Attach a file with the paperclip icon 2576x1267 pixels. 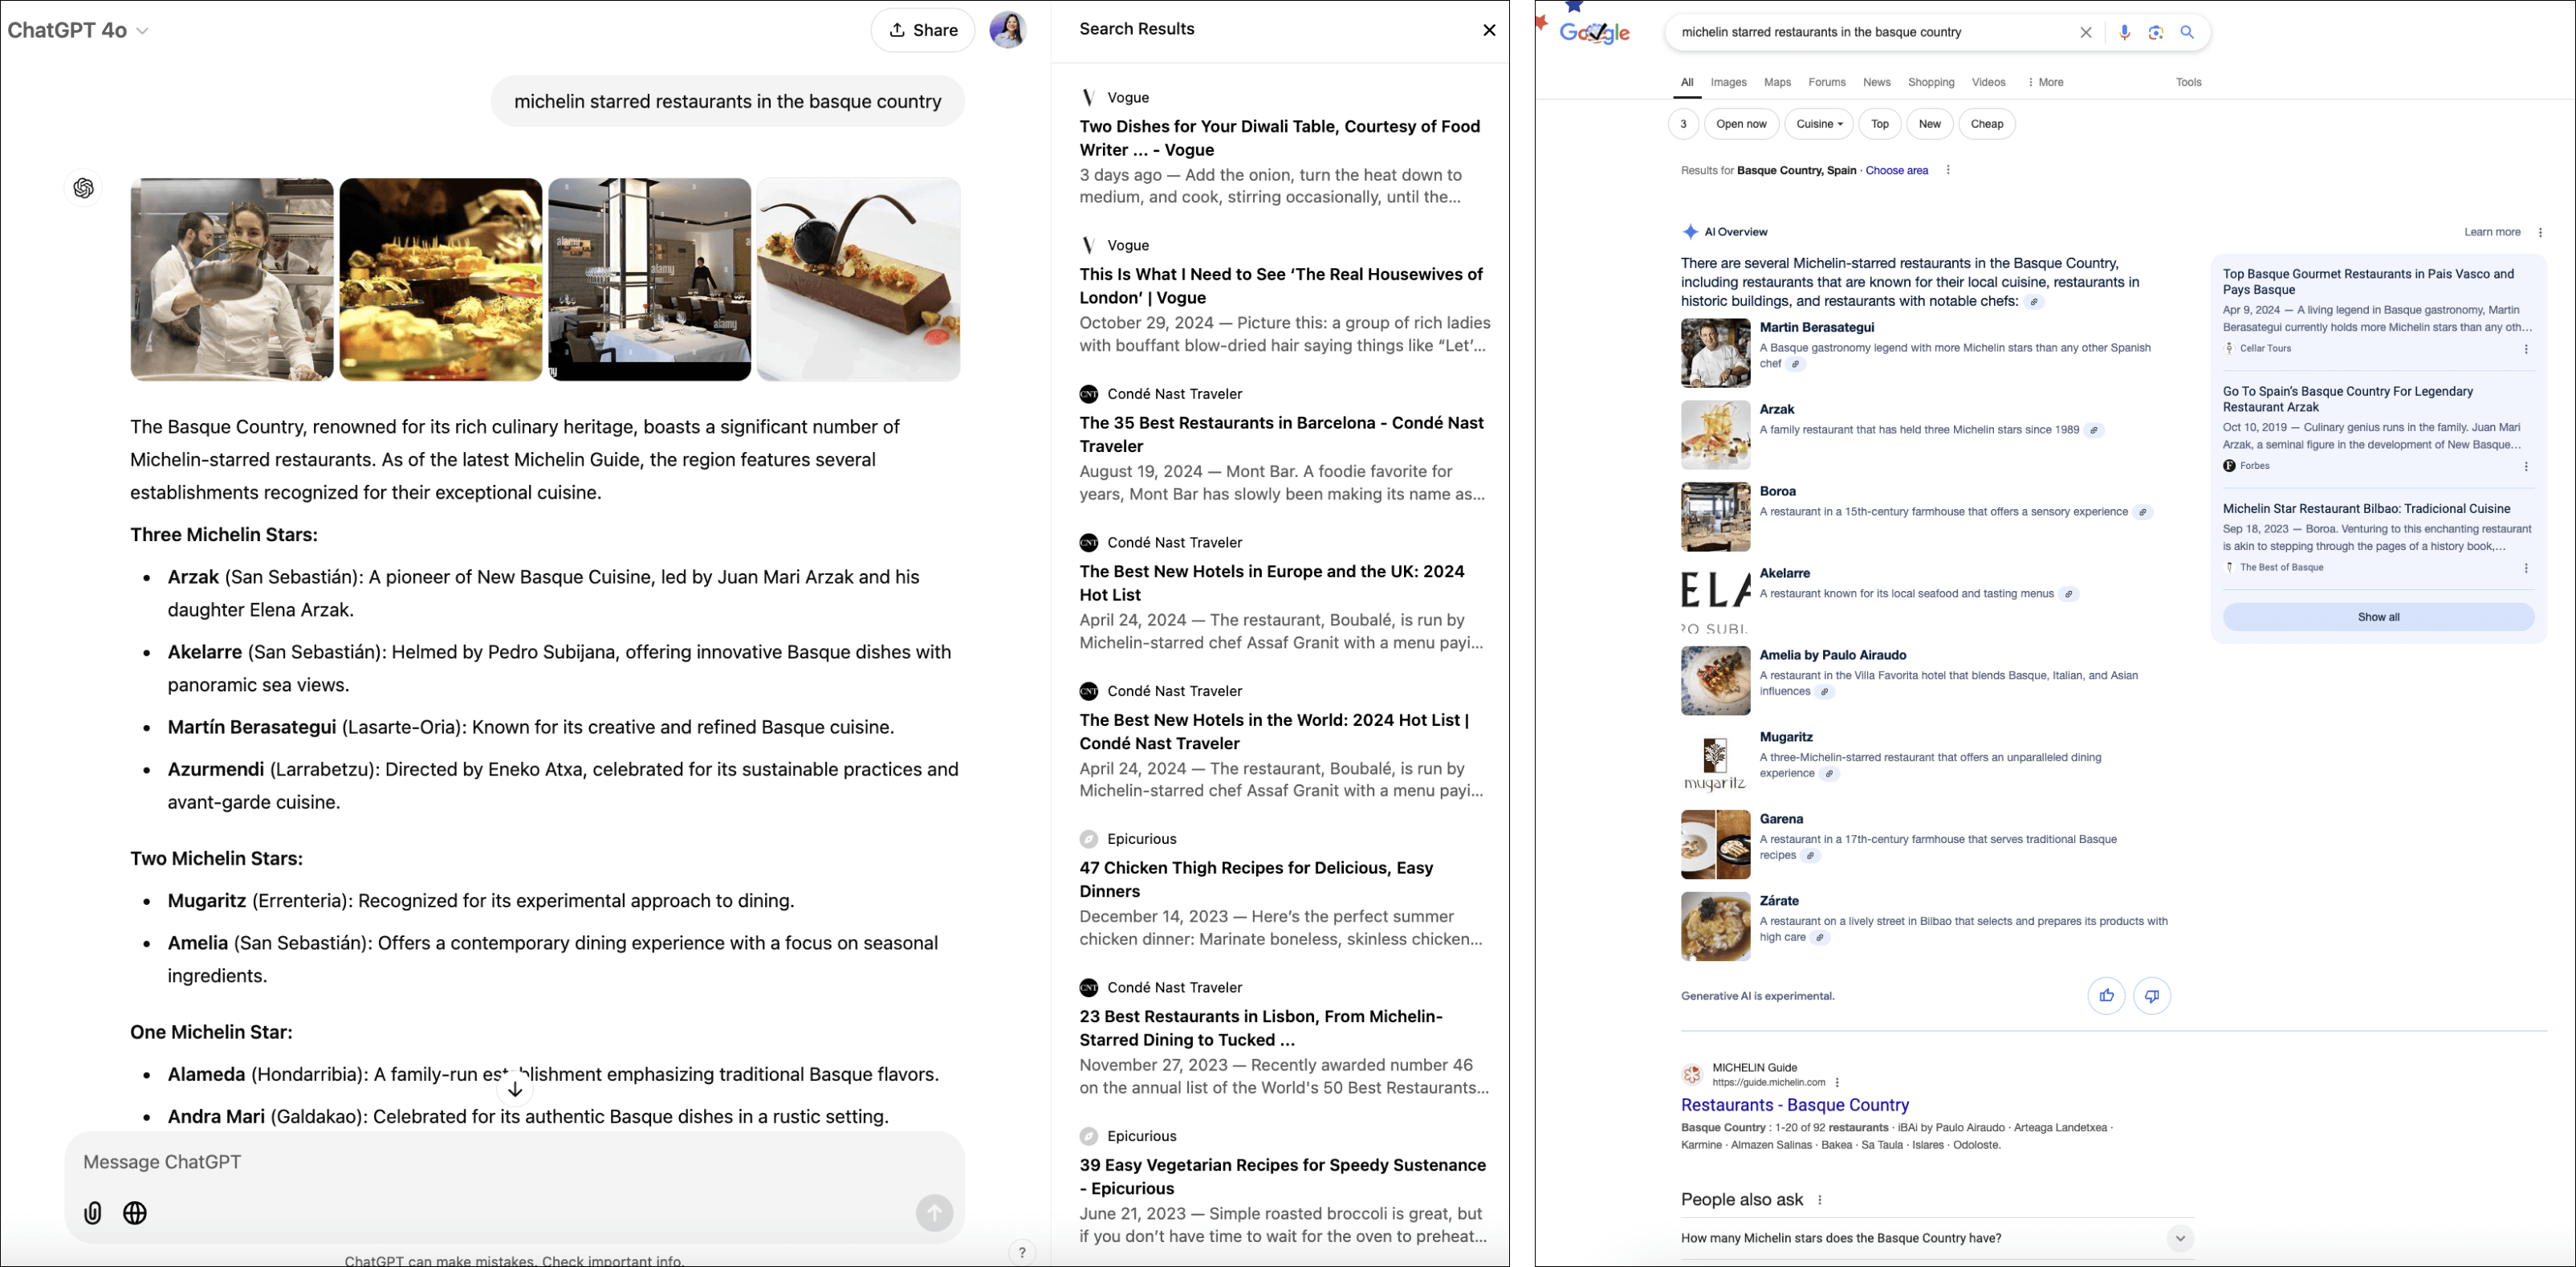pos(92,1213)
